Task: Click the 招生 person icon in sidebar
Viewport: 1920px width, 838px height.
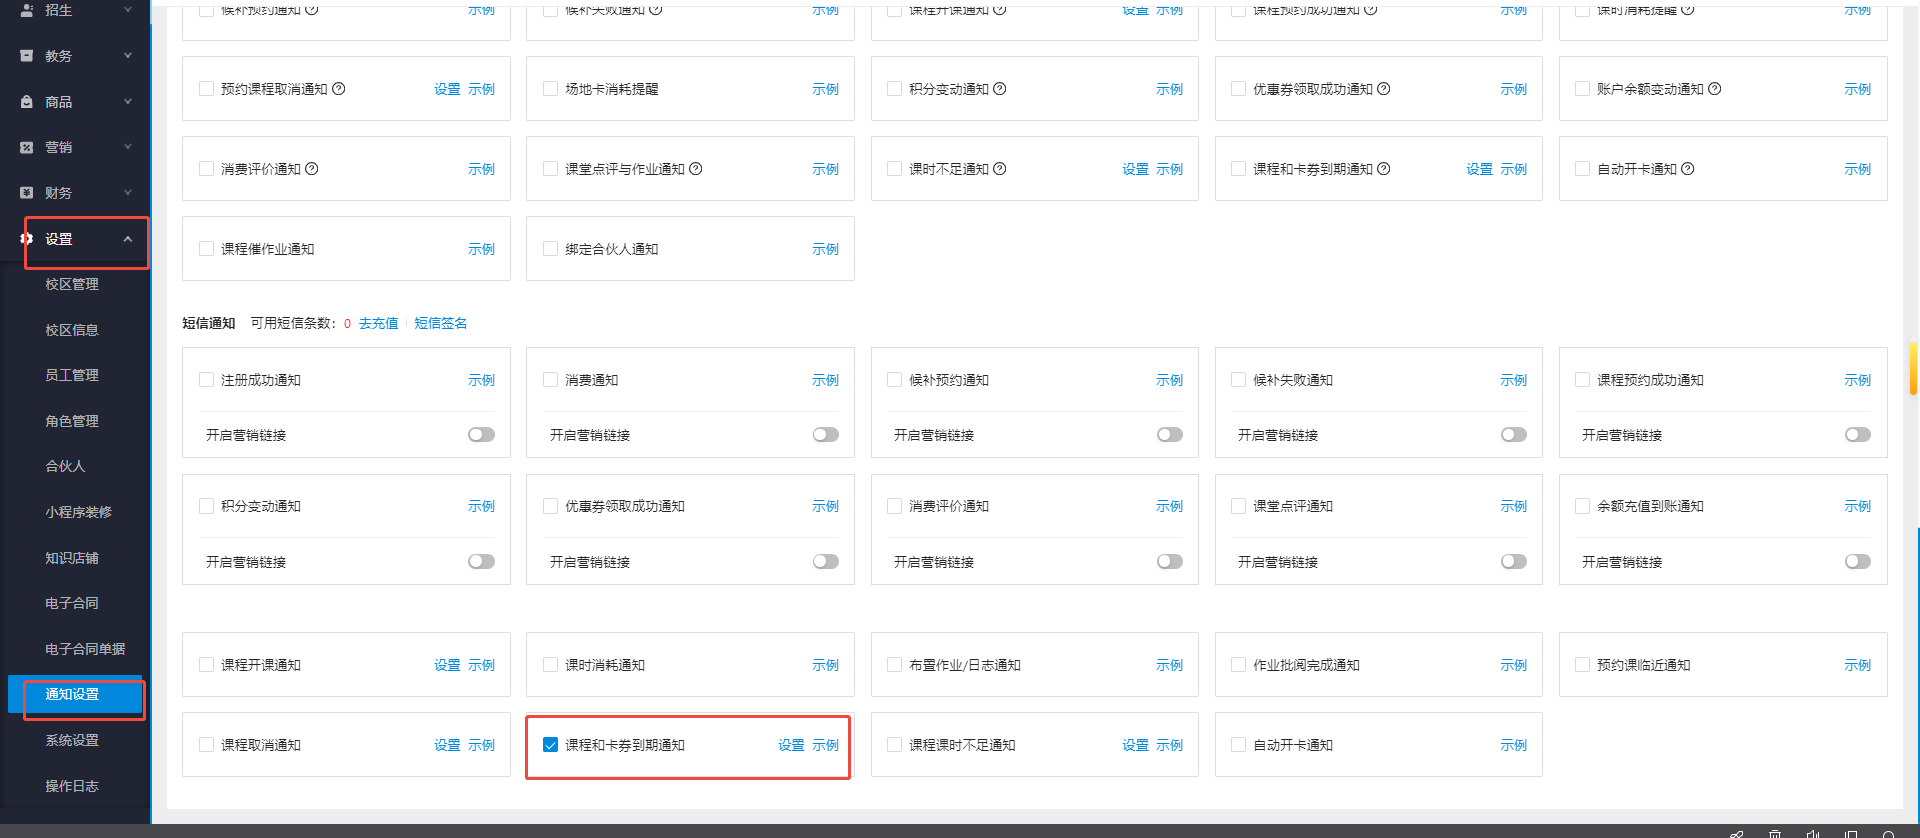Action: coord(27,10)
